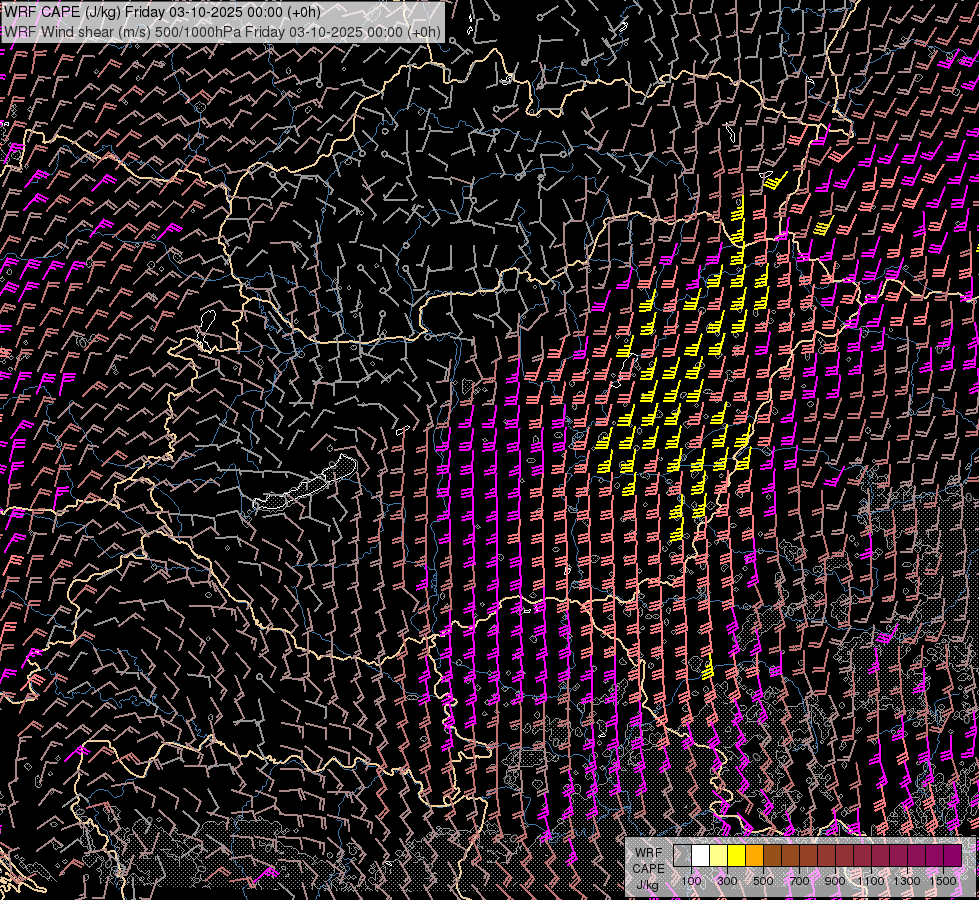979x900 pixels.
Task: Pick the bright yellow legend color box
Action: [x=736, y=855]
